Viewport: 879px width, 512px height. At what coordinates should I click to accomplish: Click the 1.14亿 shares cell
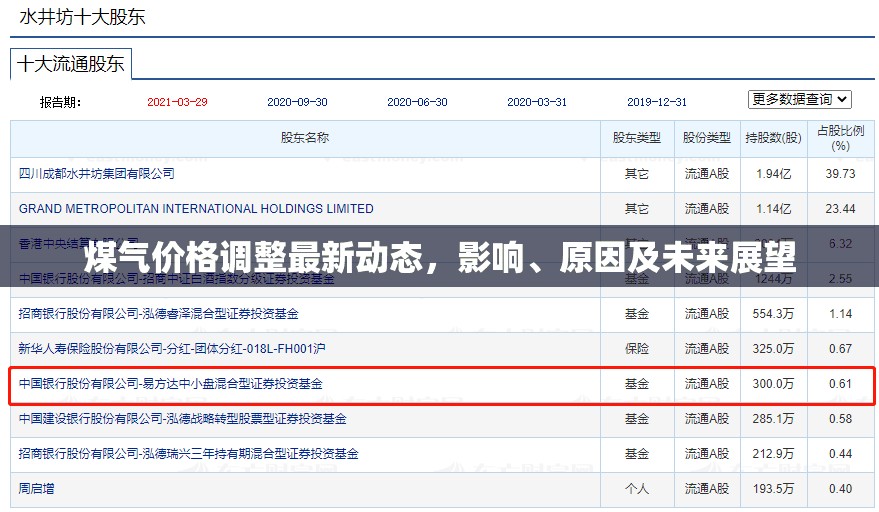tap(774, 209)
